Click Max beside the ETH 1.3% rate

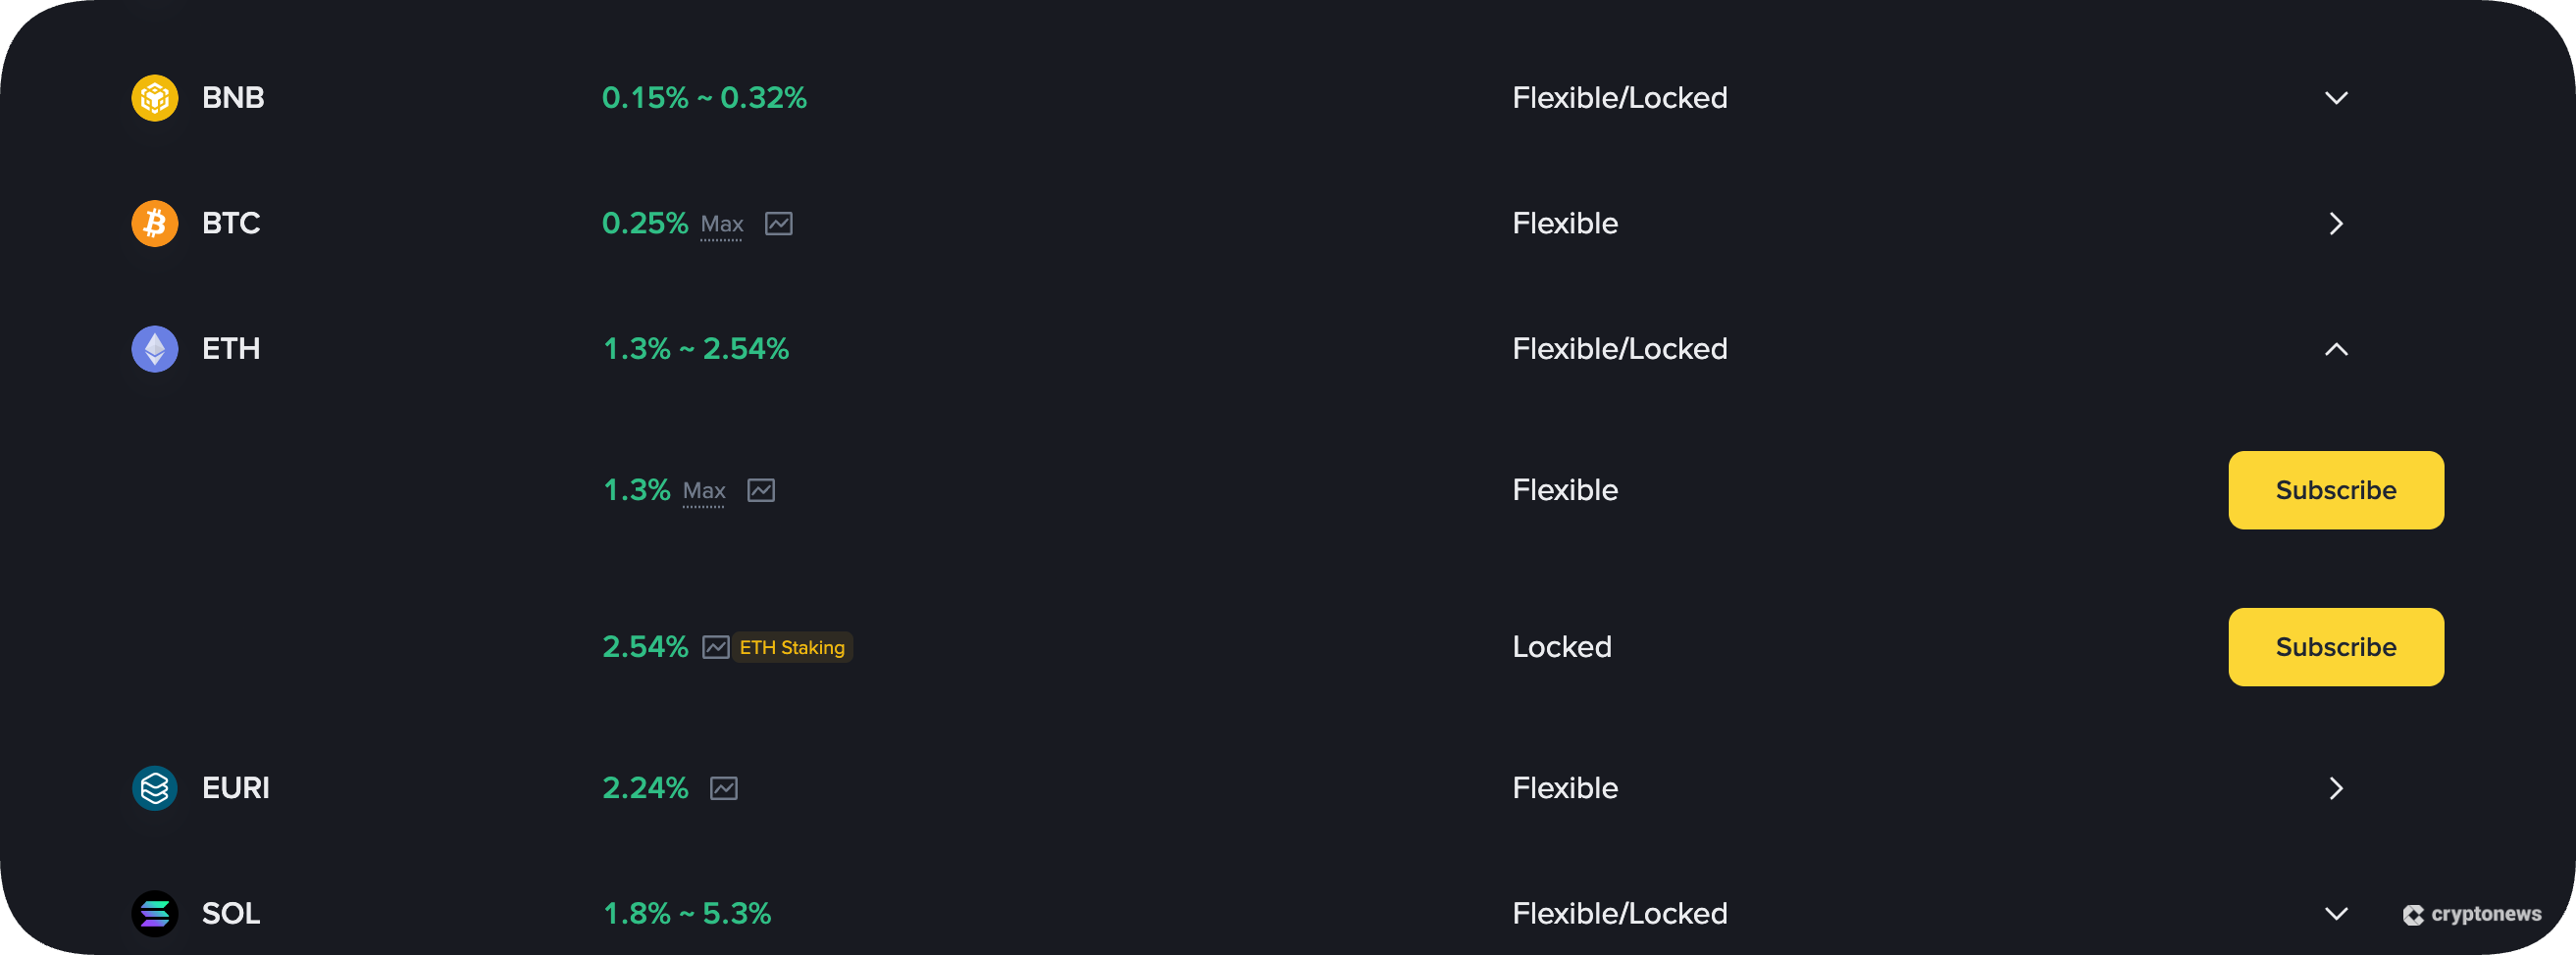pos(705,491)
